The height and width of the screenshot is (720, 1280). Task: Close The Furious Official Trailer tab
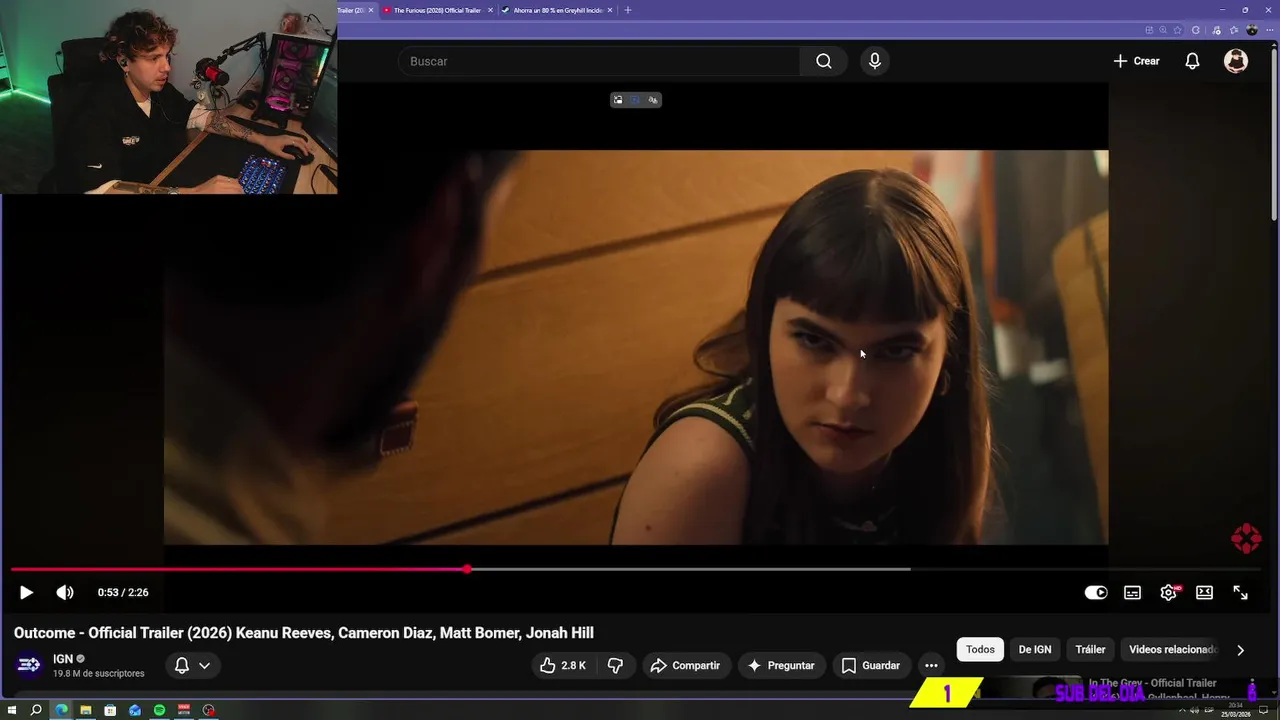490,10
